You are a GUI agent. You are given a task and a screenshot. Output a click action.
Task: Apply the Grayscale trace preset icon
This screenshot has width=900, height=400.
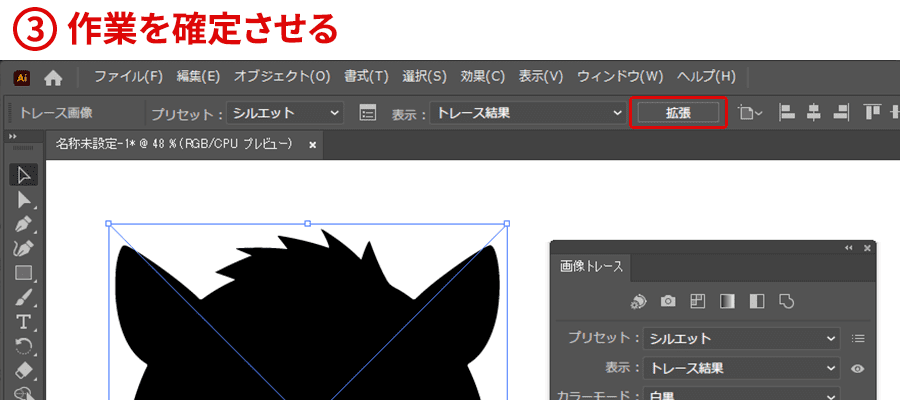pyautogui.click(x=727, y=301)
